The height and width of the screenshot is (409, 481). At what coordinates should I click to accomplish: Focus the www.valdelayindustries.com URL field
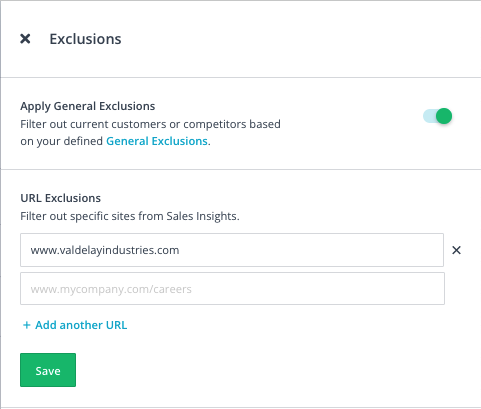[232, 250]
